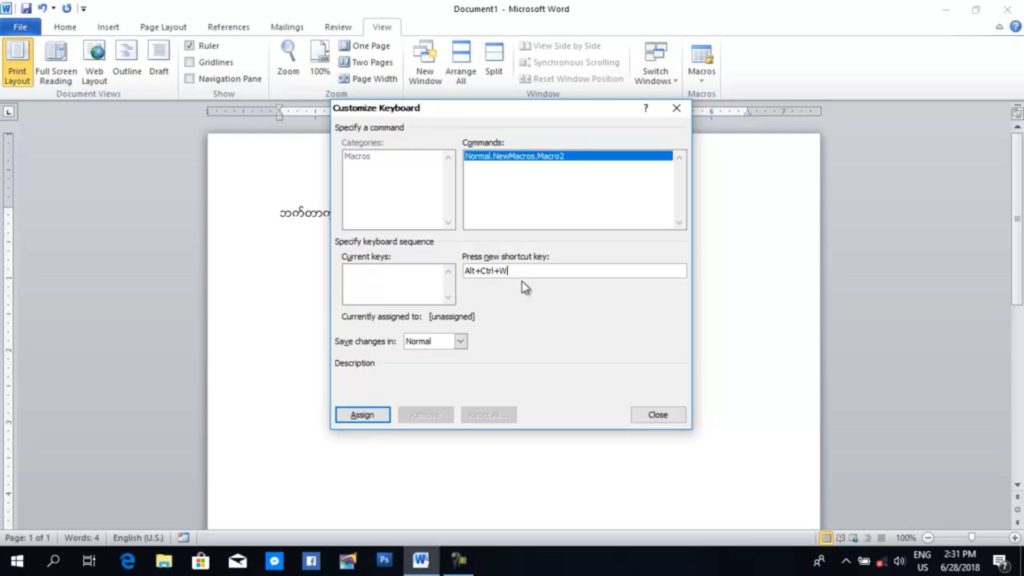The image size is (1024, 576).
Task: Close Customize Keyboard with X
Action: (676, 108)
